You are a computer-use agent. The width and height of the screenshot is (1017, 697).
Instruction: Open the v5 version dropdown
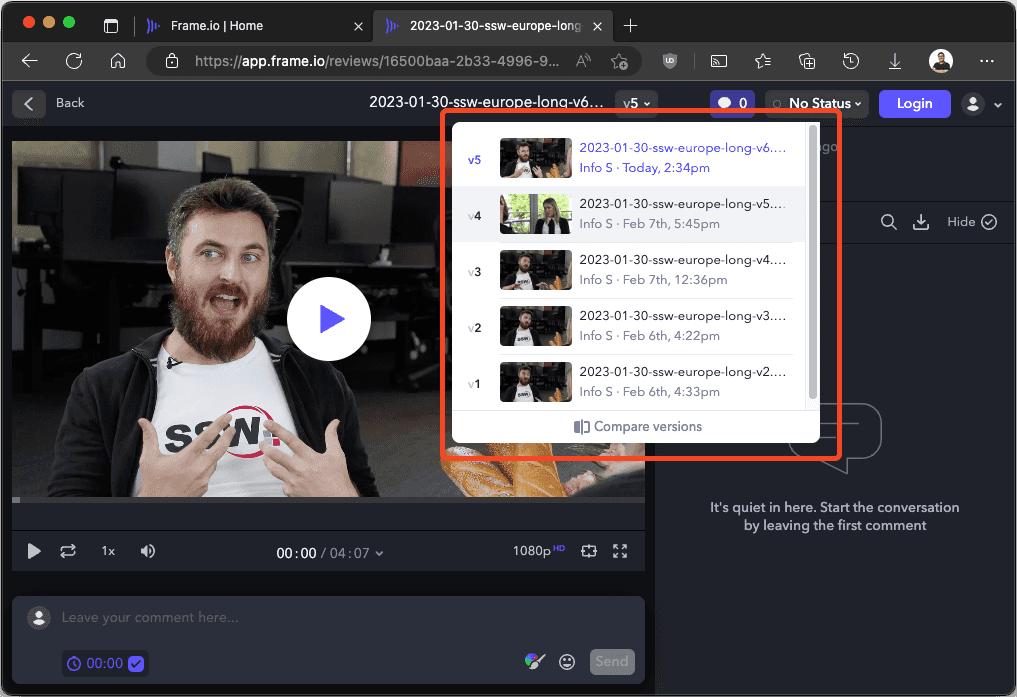pyautogui.click(x=636, y=103)
